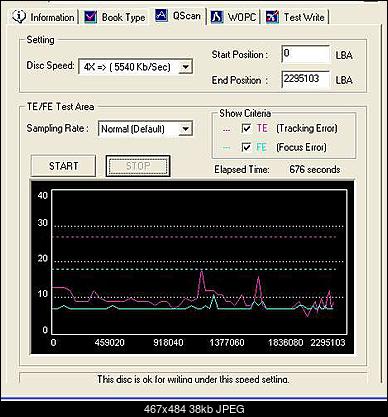Select the QScan tab label
Image resolution: width=388 pixels, height=417 pixels.
187,16
